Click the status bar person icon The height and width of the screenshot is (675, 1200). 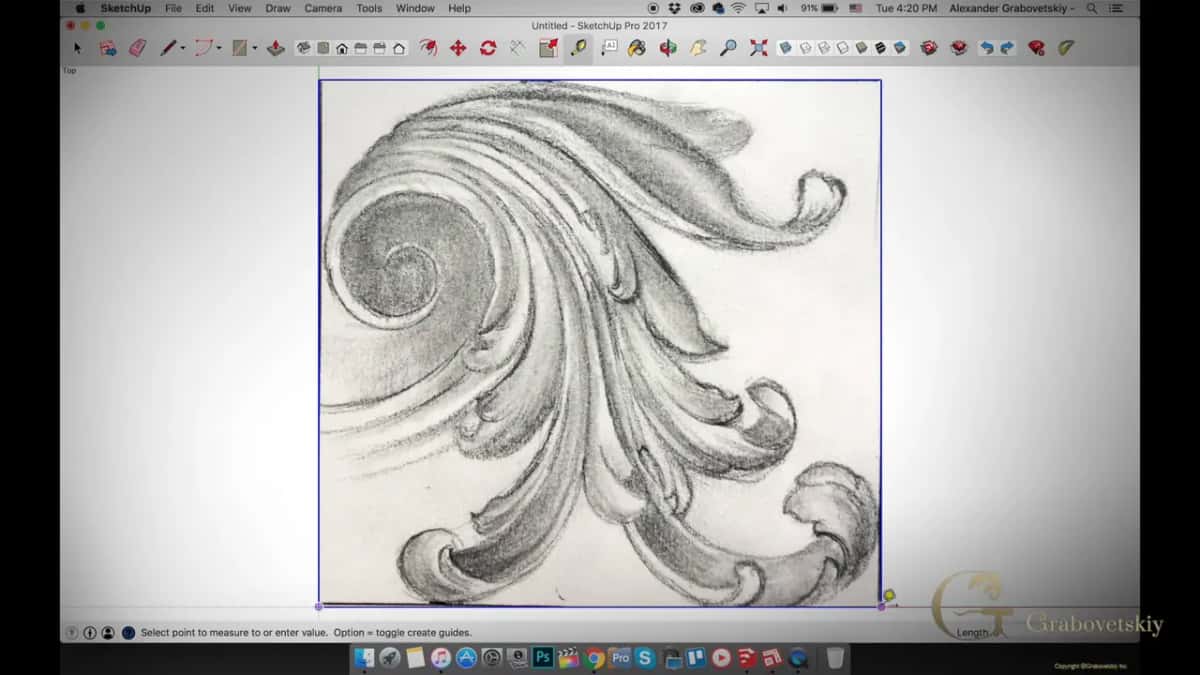108,633
